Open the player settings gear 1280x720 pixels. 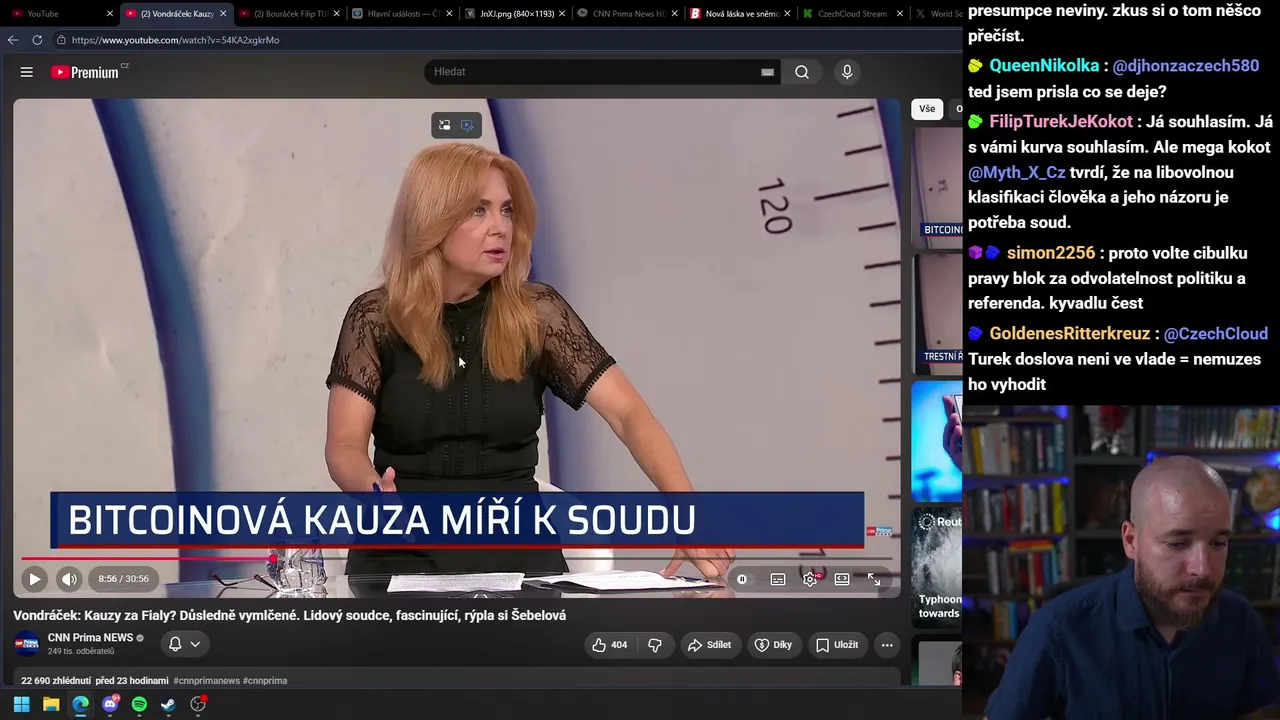coord(810,579)
